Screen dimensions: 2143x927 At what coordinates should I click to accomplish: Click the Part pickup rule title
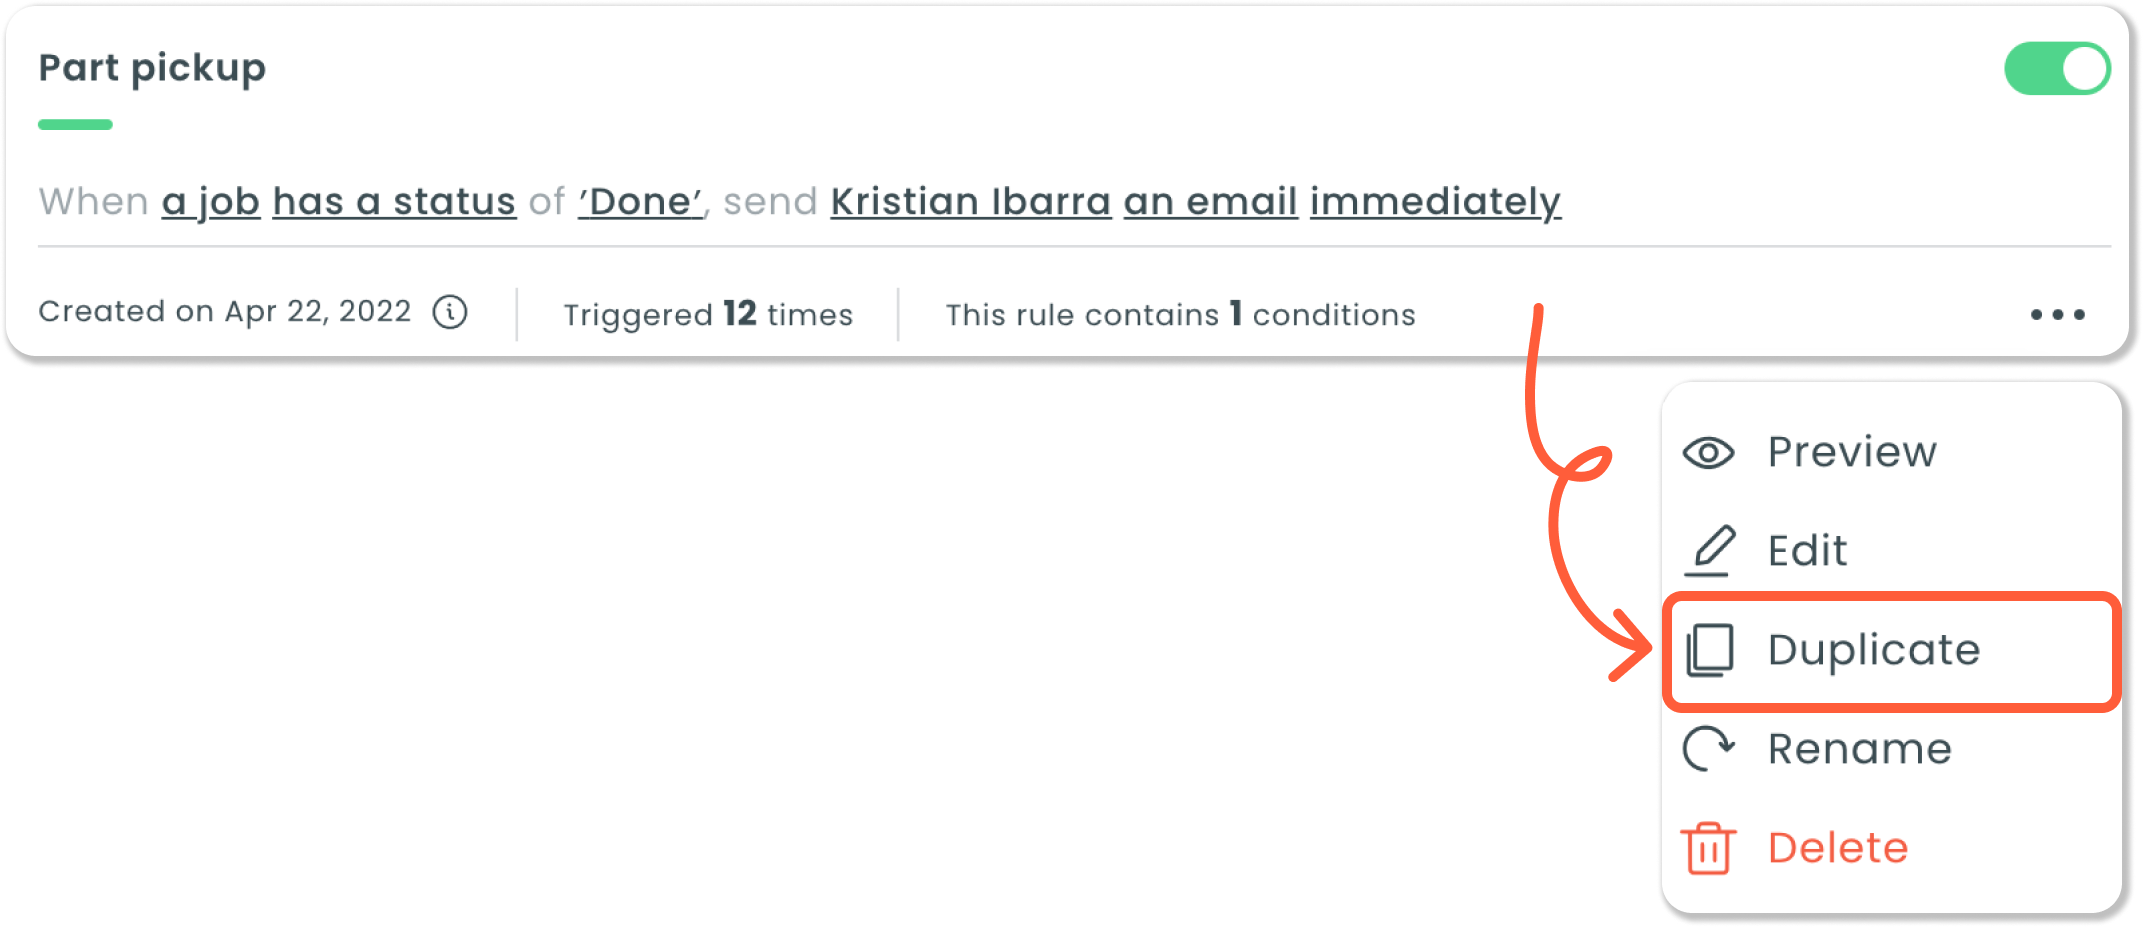click(152, 69)
